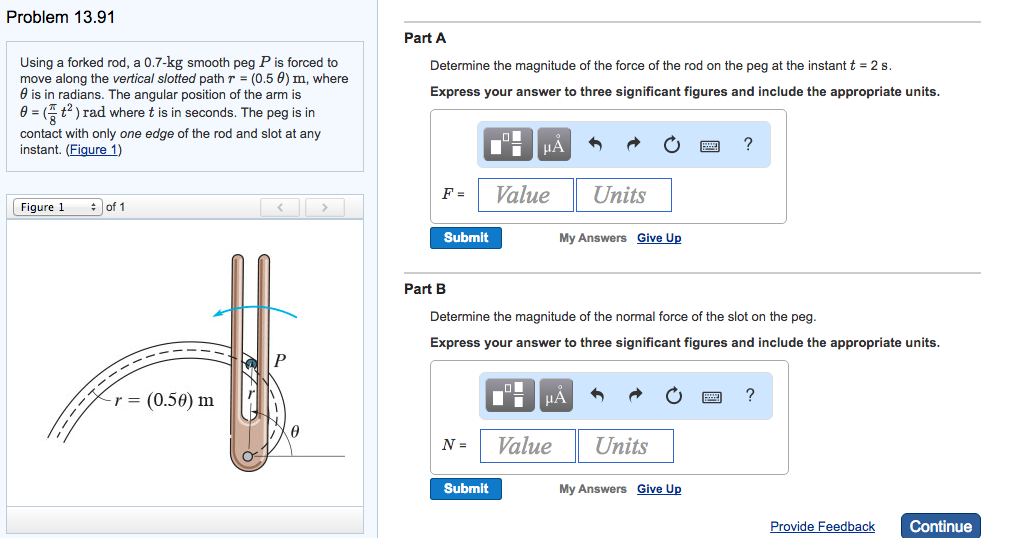The image size is (1012, 538).
Task: Open symbols (μÅ) picker in Part A
Action: point(554,145)
